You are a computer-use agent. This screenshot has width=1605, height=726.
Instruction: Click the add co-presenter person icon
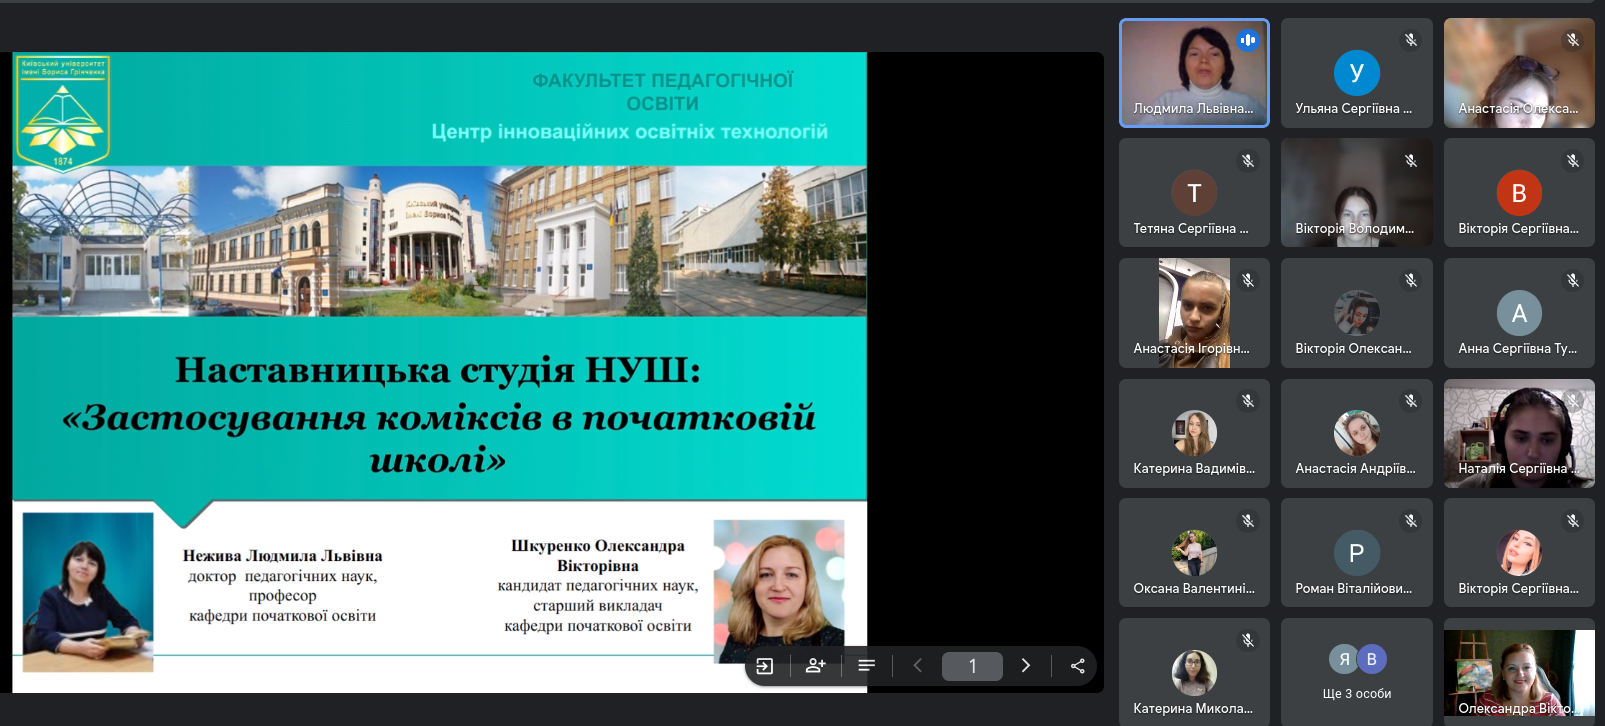tap(816, 666)
